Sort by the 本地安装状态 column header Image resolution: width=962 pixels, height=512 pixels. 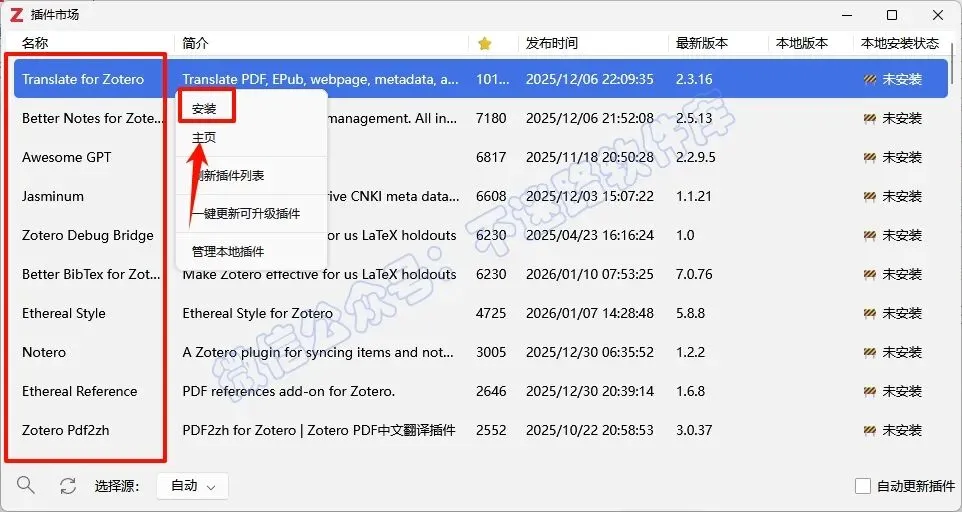click(x=900, y=44)
